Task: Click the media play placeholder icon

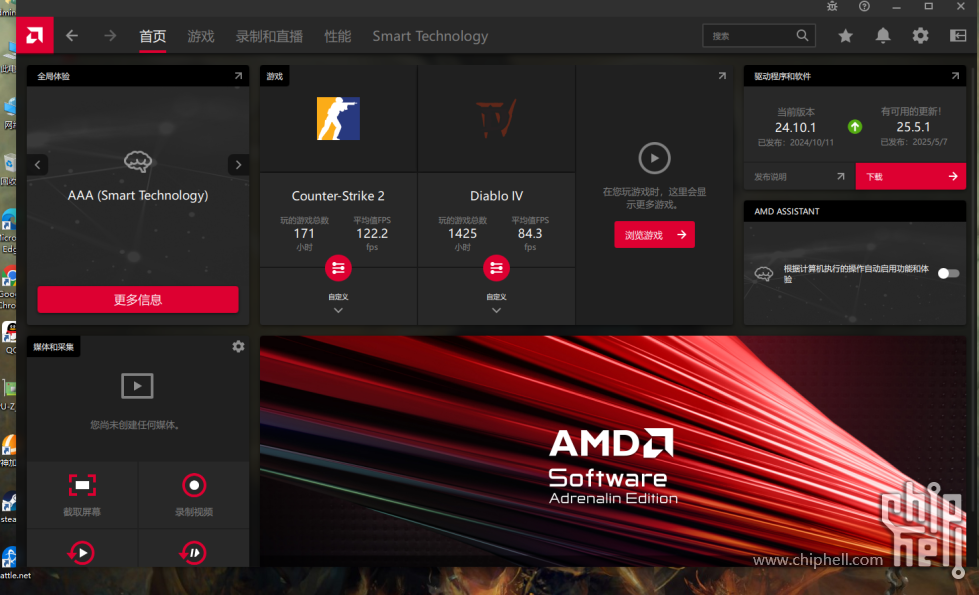Action: point(137,386)
